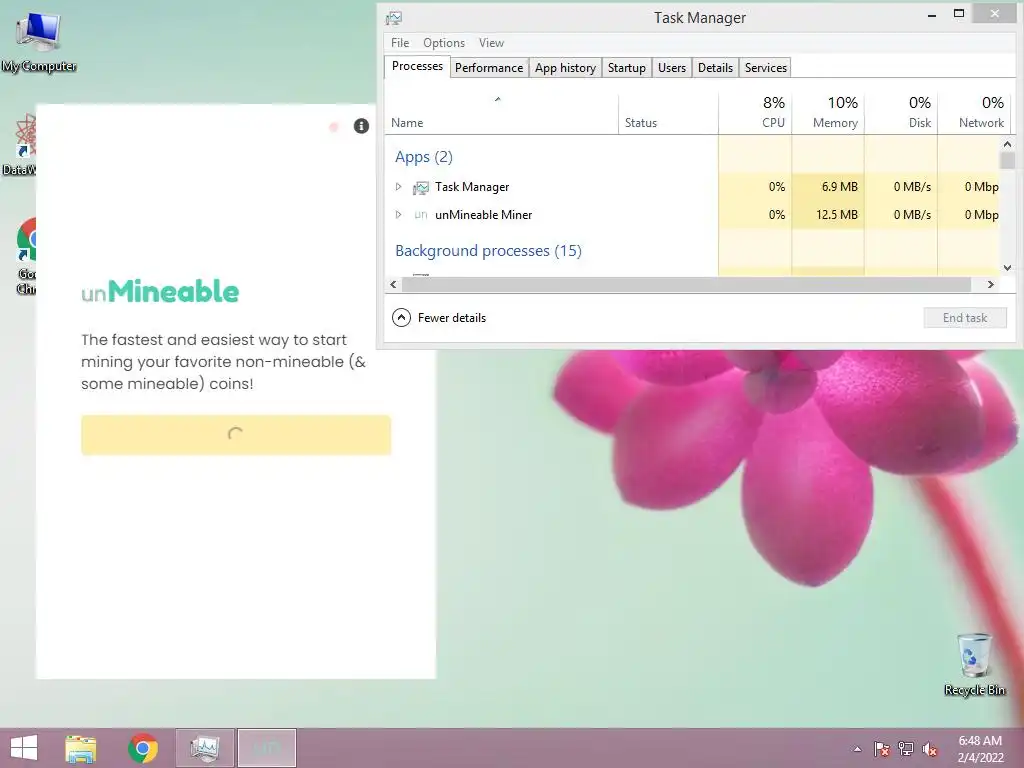Viewport: 1024px width, 768px height.
Task: Sort by Memory column header
Action: click(828, 114)
